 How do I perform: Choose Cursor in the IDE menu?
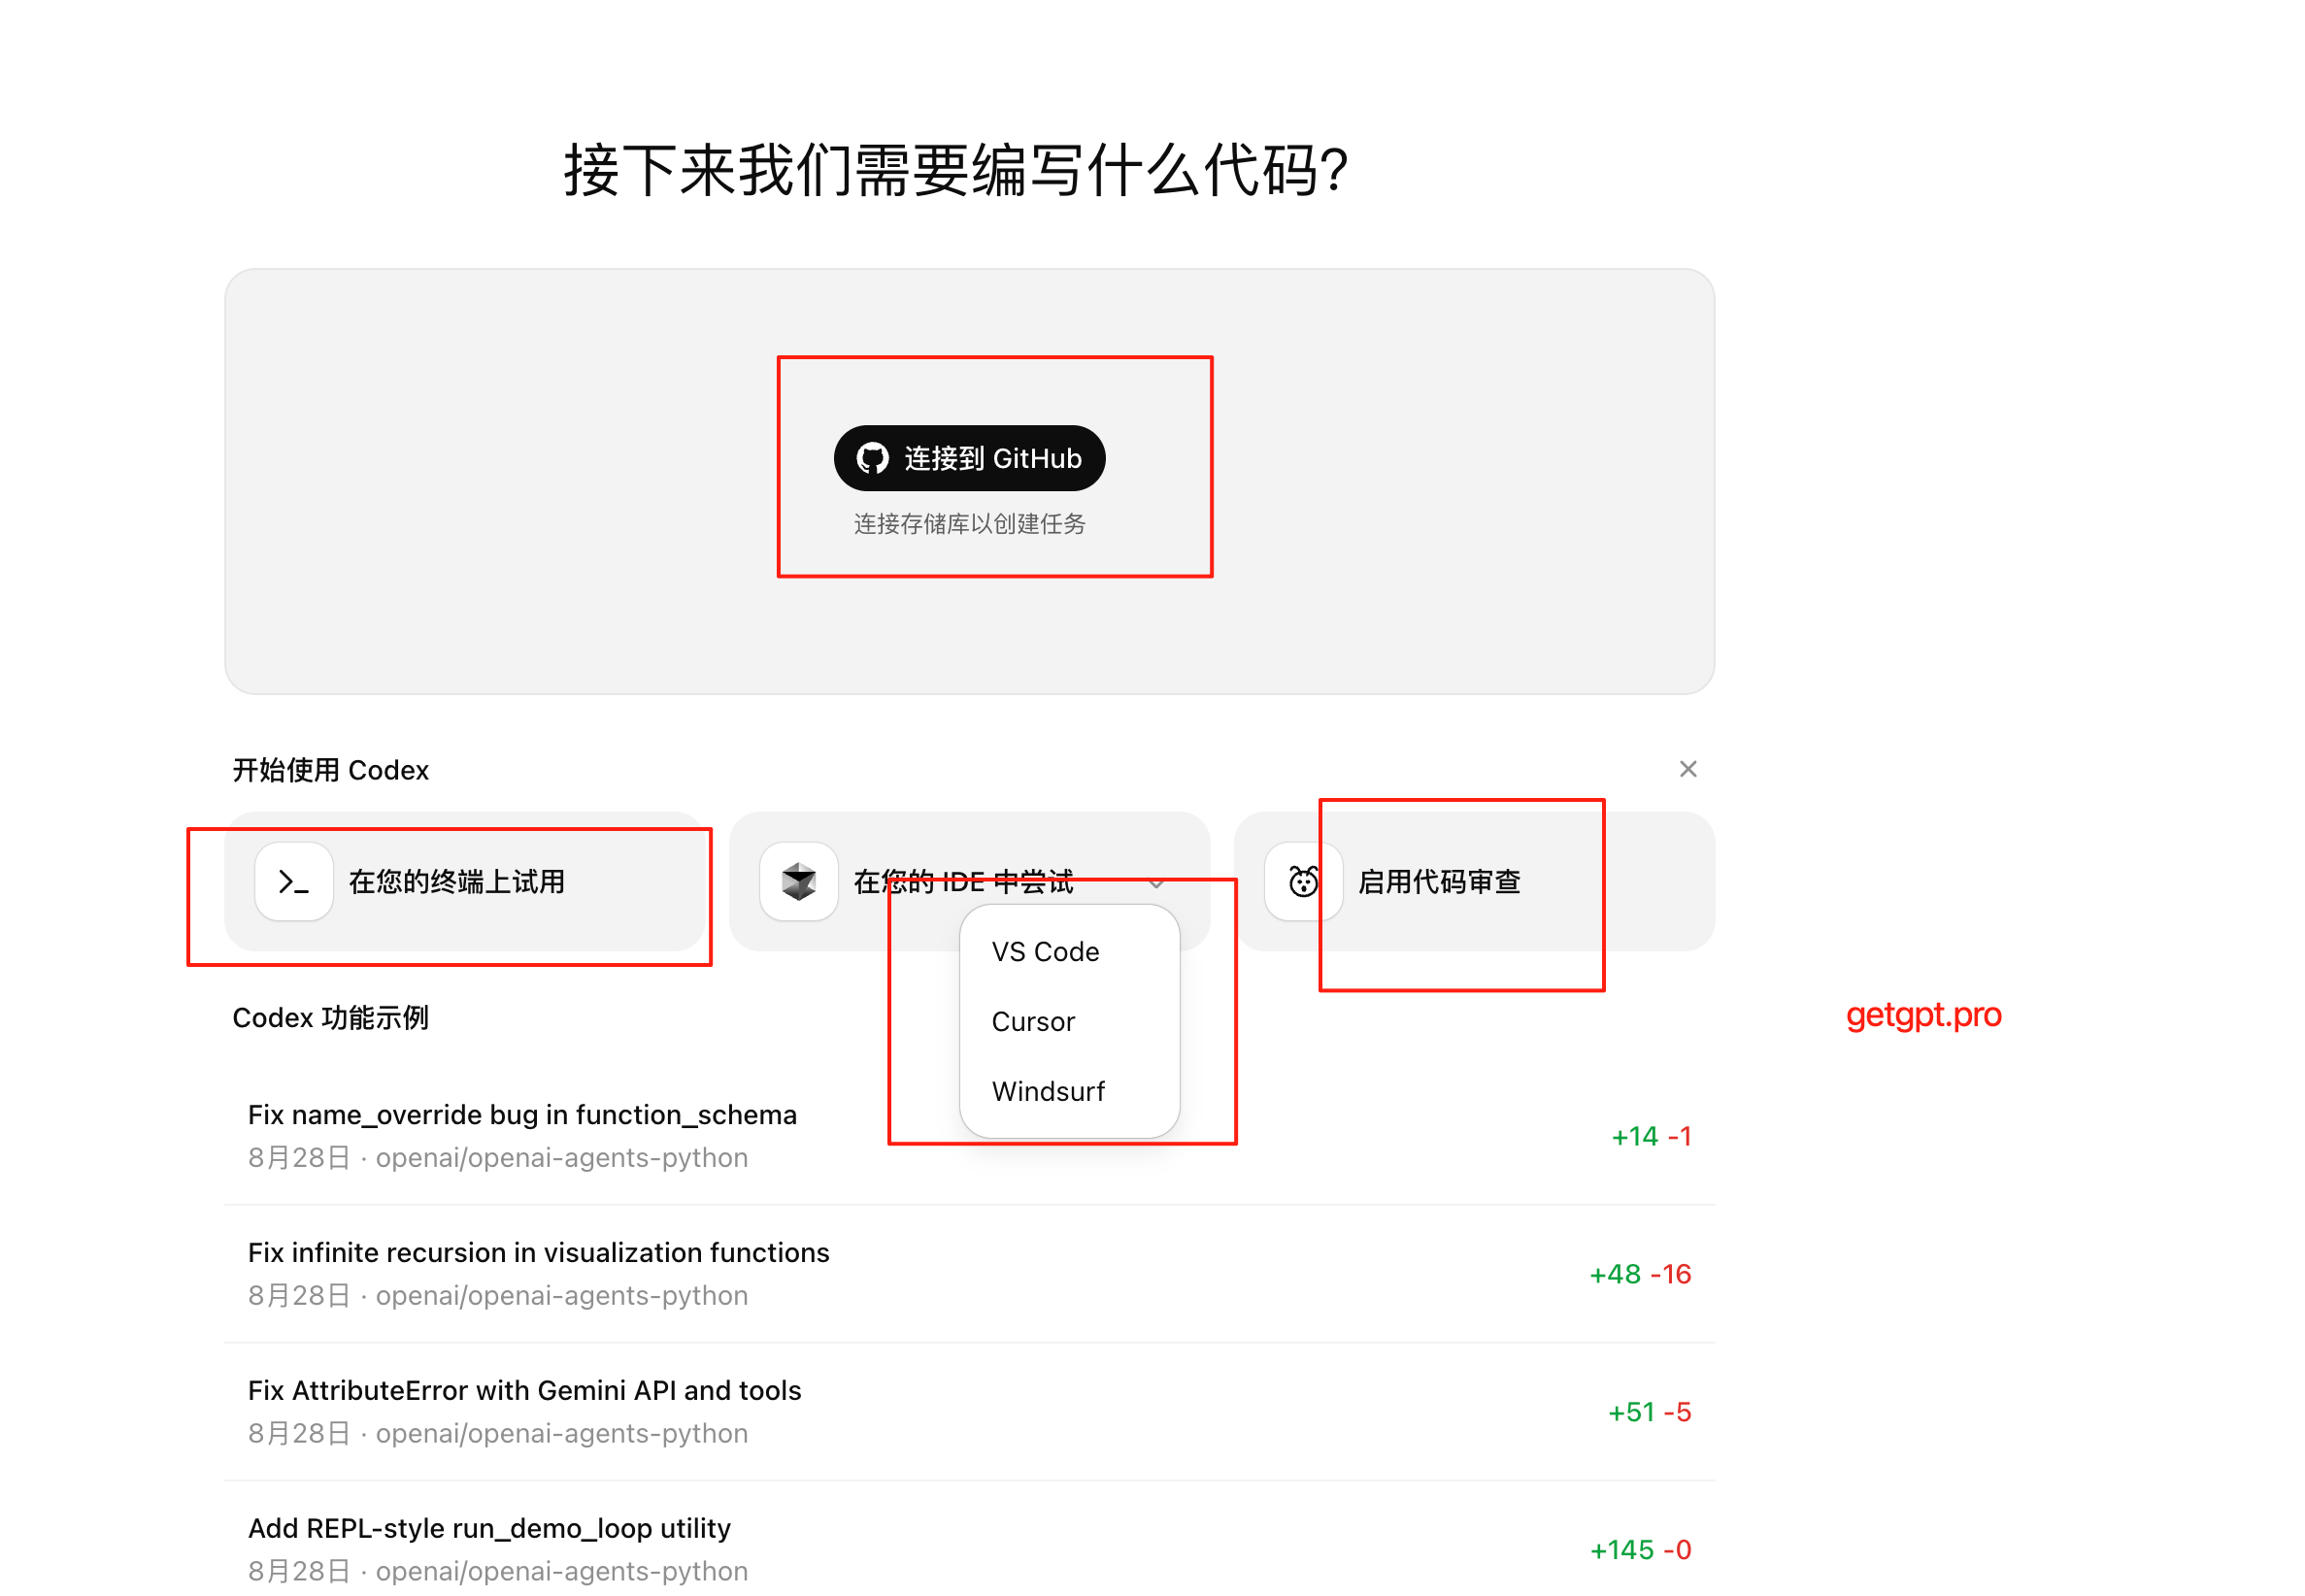click(1069, 1021)
